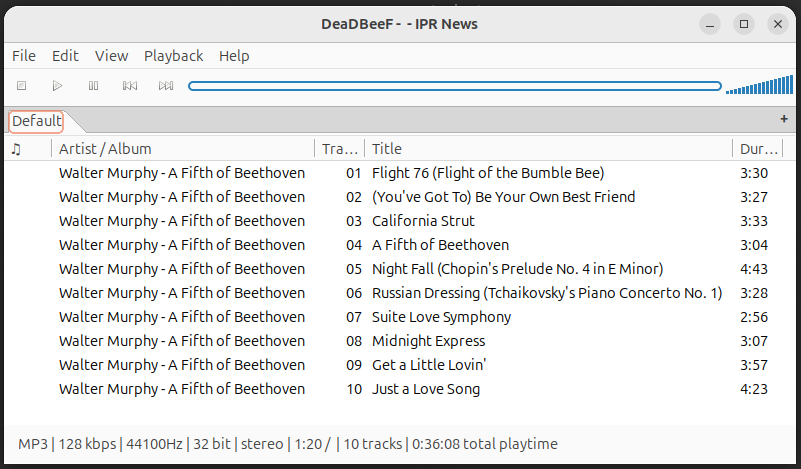Adjust volume using the volume bars

[x=760, y=85]
